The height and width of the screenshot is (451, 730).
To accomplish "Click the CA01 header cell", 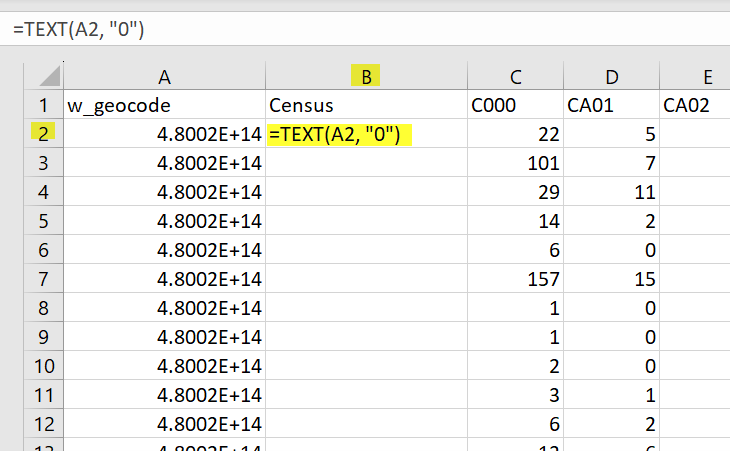I will pos(611,105).
